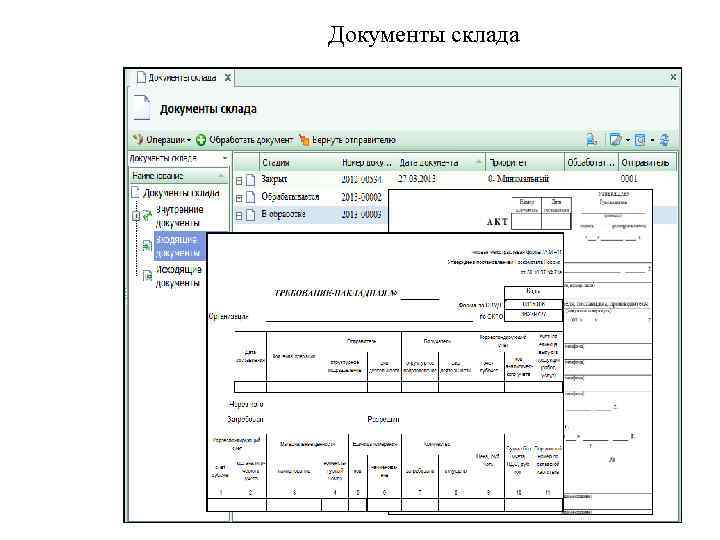Viewport: 720px width, 540px height.
Task: Click the document icon in the В обработке row
Action: click(x=251, y=215)
